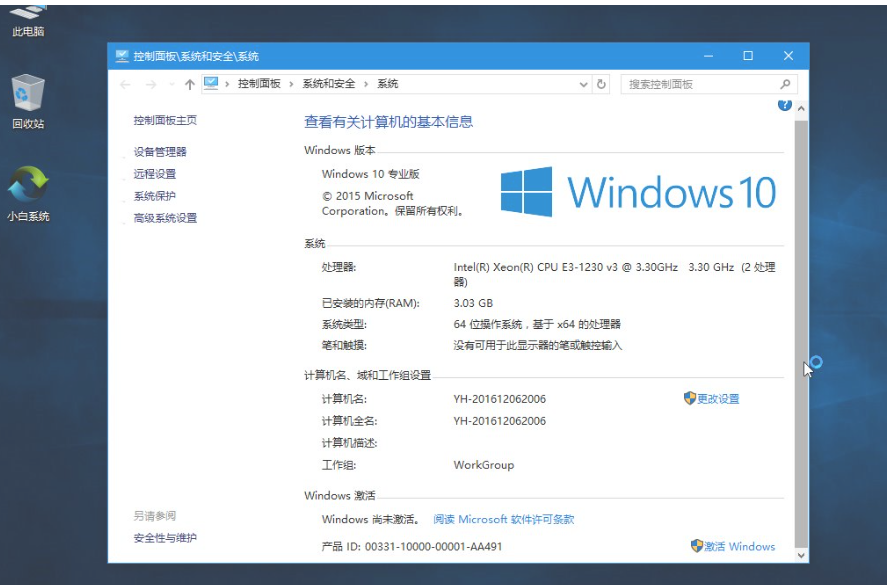Click the 查看有关计算机的基本信息 heading
This screenshot has height=585, width=887.
pyautogui.click(x=389, y=122)
